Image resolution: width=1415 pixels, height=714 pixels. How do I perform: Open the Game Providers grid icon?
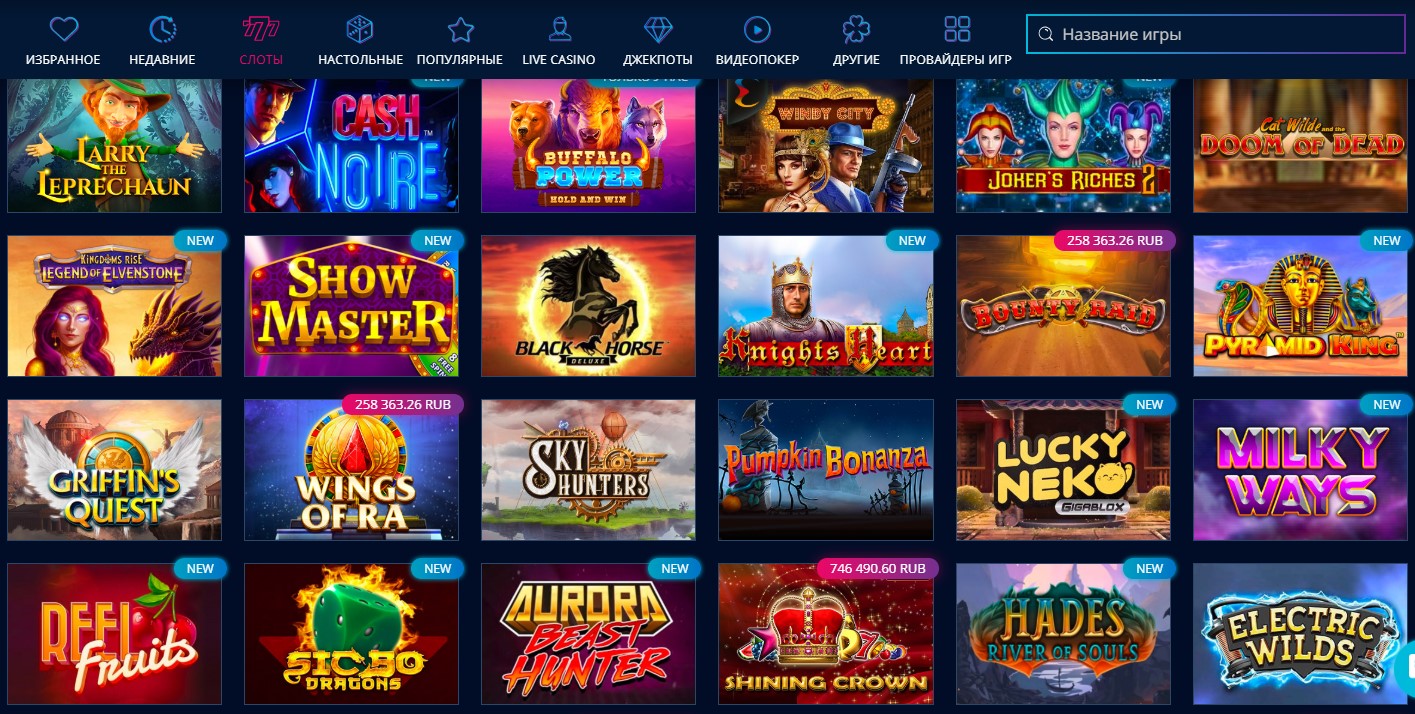(957, 28)
